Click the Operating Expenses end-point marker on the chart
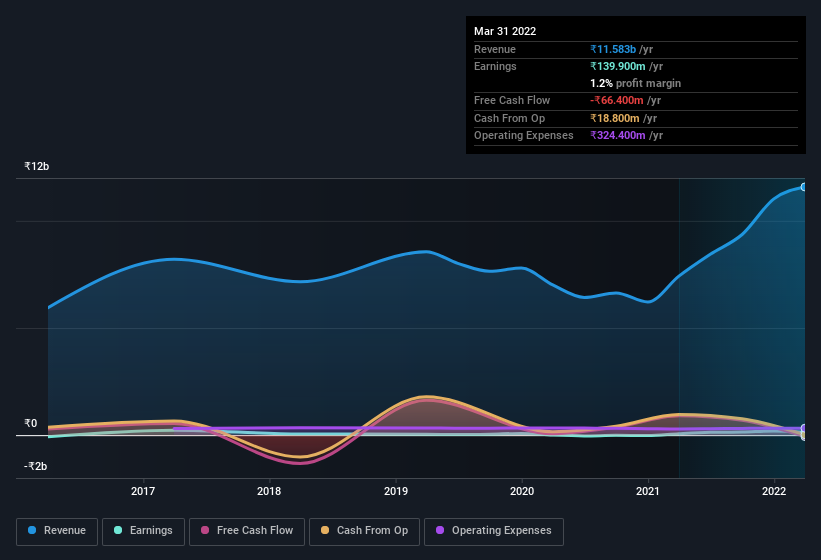Viewport: 821px width, 560px height. 804,429
